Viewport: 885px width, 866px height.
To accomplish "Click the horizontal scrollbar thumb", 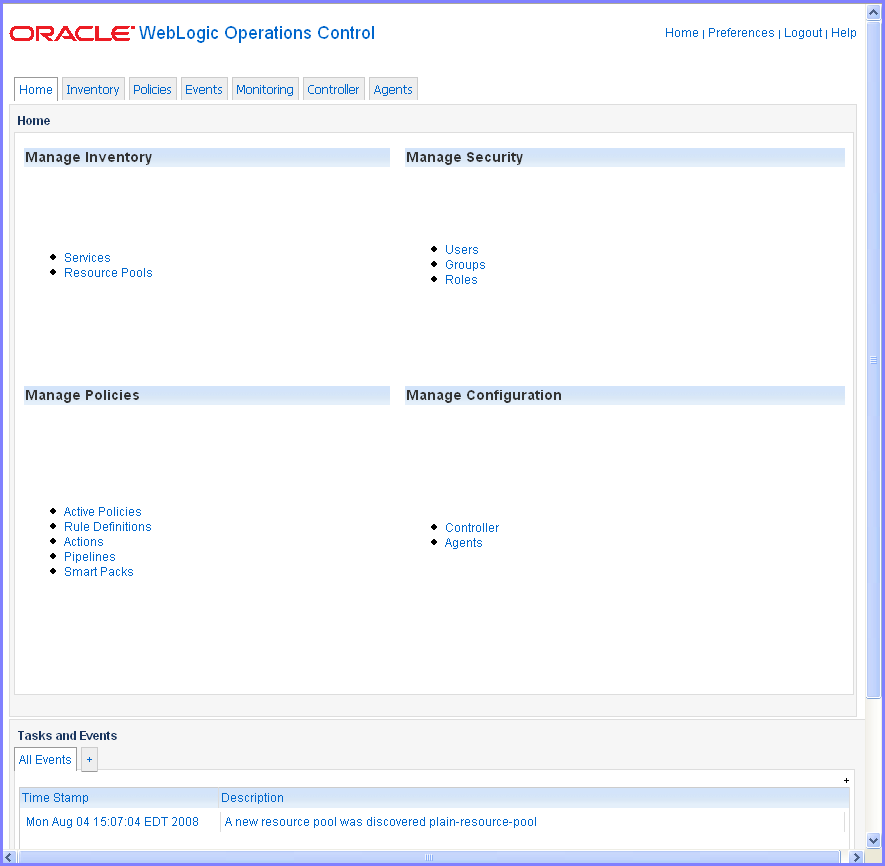I will (429, 857).
